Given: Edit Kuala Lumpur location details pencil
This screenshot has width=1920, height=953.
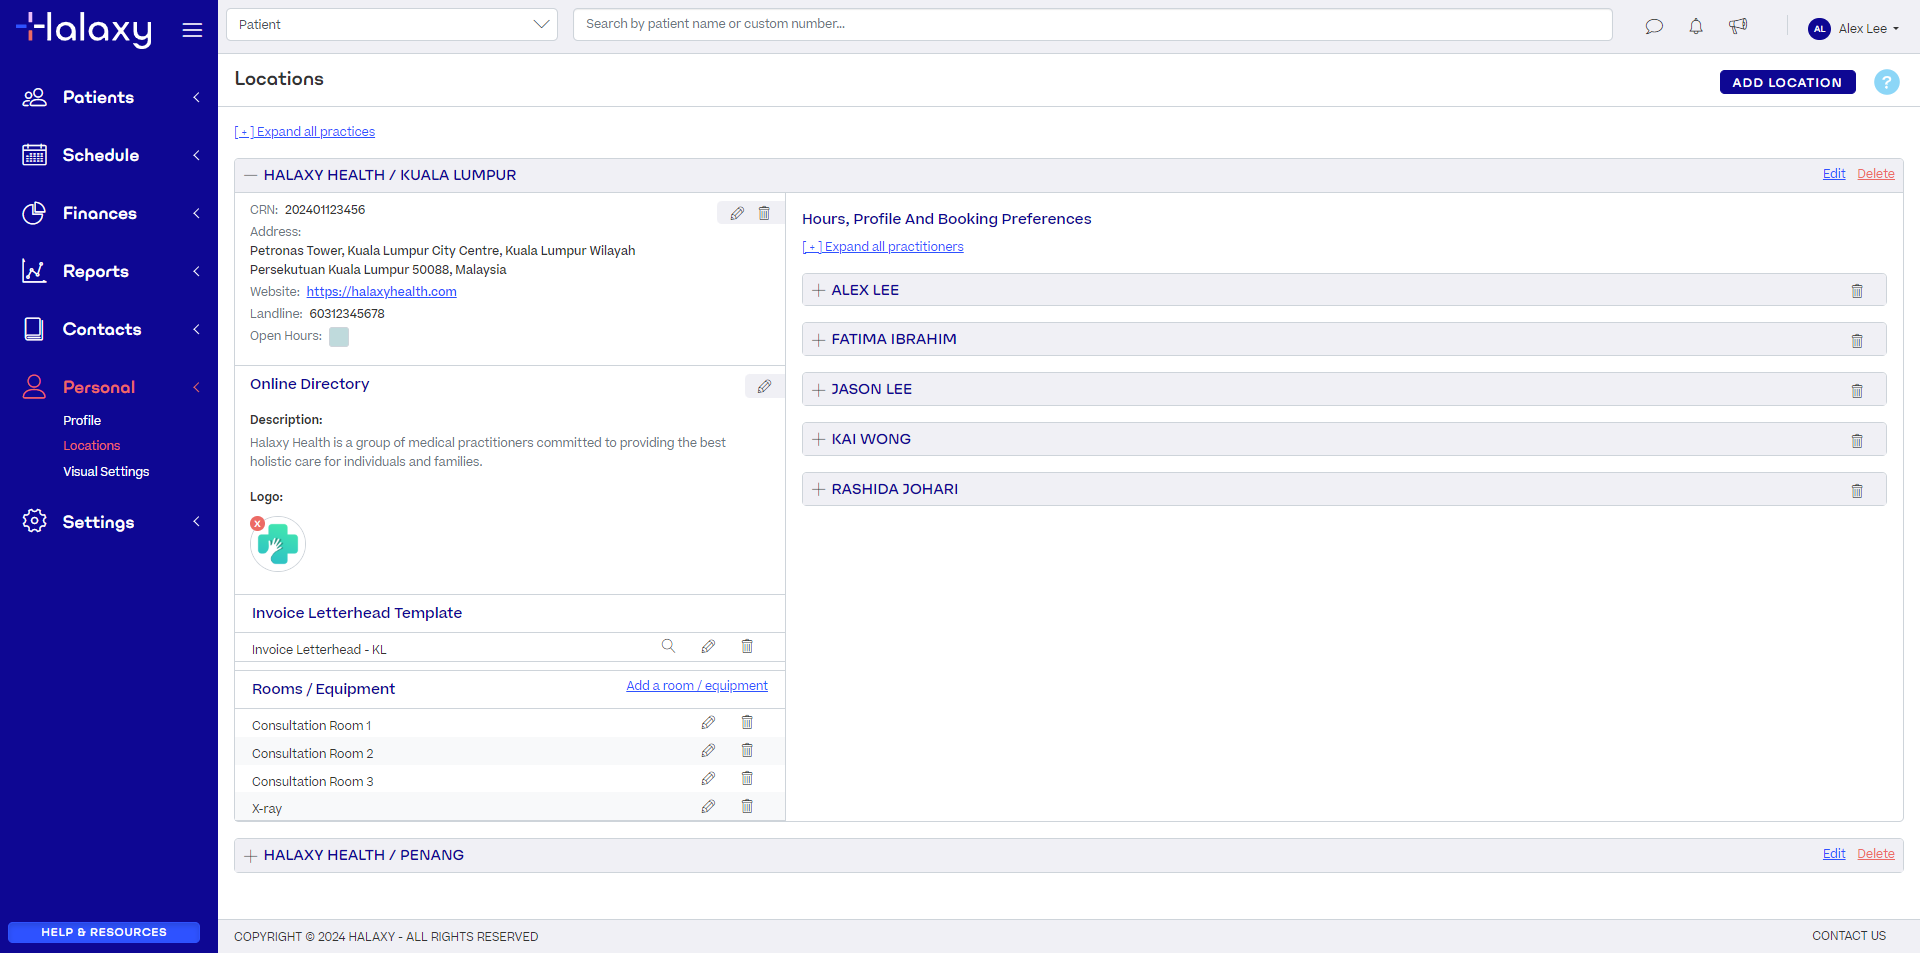Looking at the screenshot, I should (737, 213).
